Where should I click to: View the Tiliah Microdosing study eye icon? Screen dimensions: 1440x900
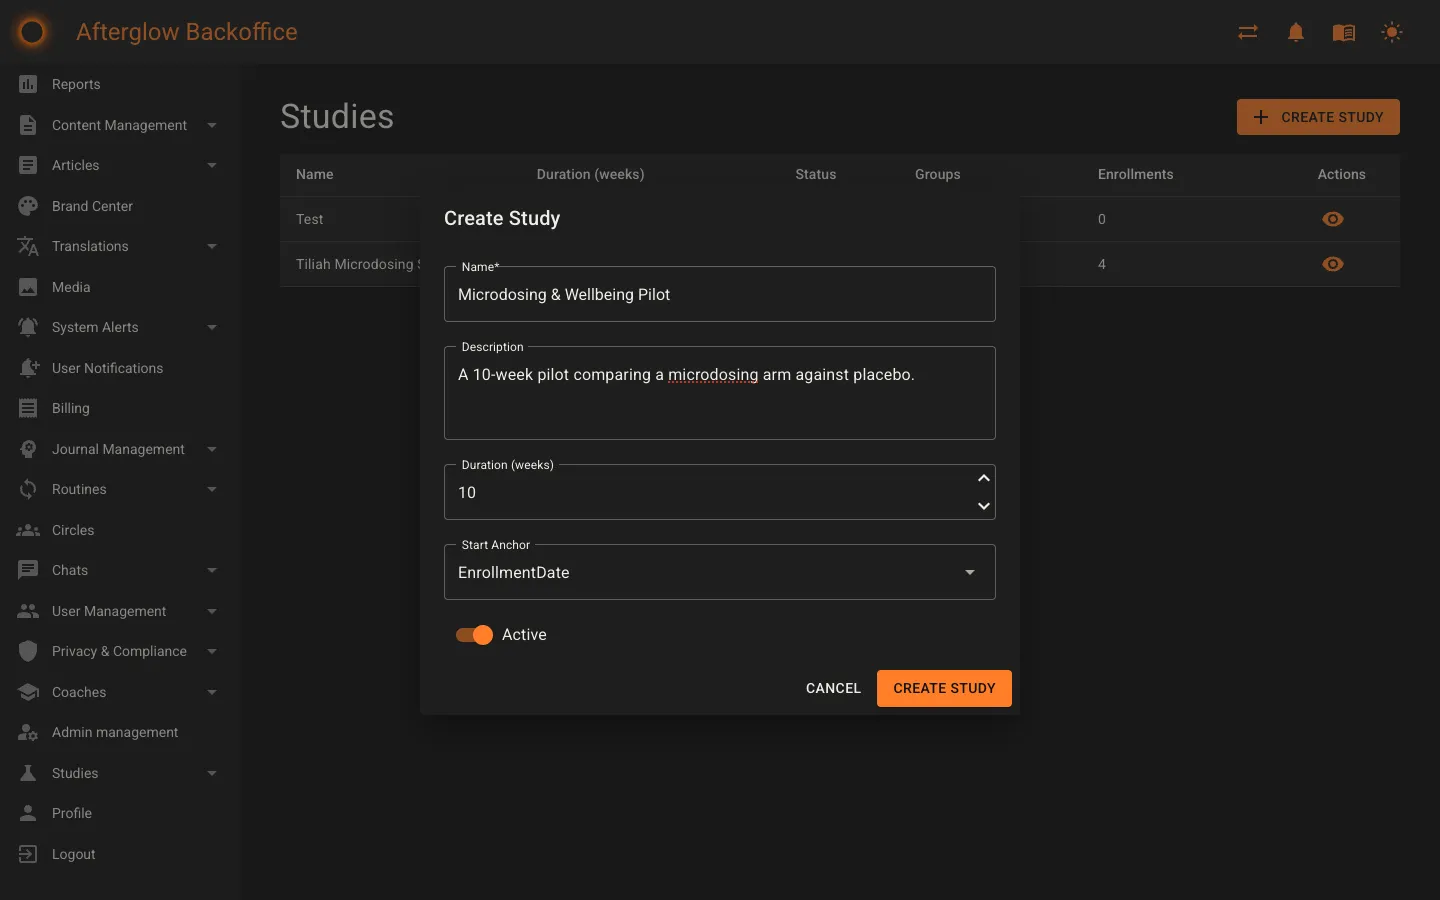click(x=1333, y=264)
